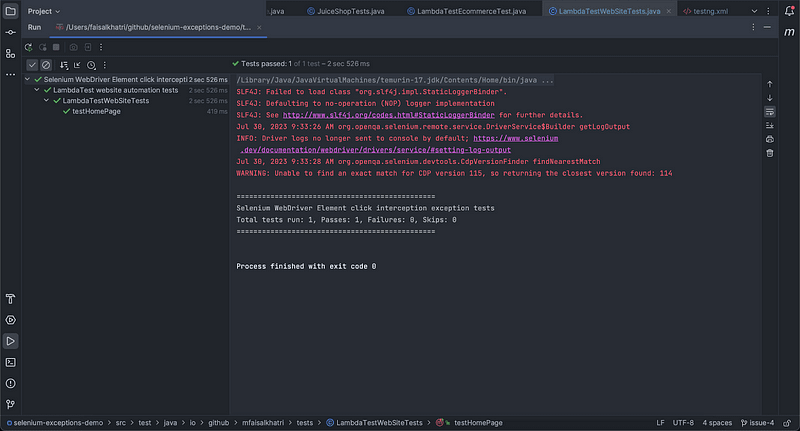Open more actions in Run toolbar

[101, 47]
